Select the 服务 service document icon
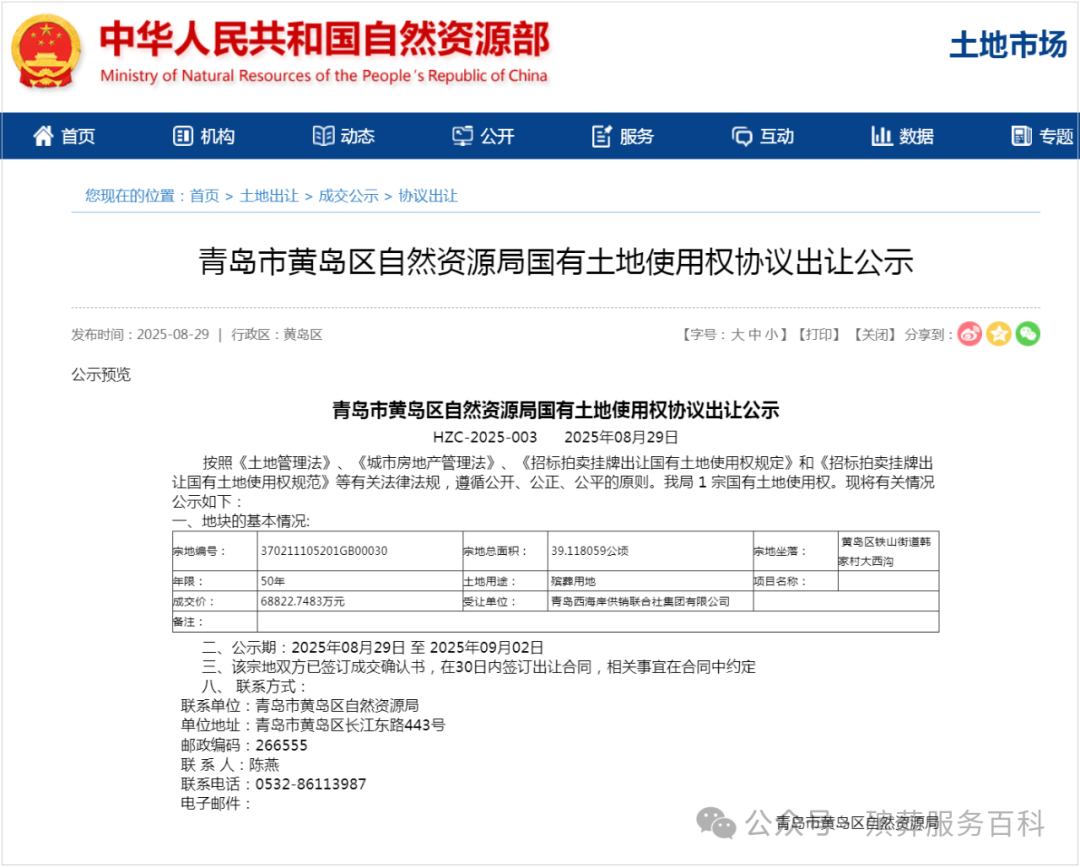The image size is (1080, 867). (x=601, y=134)
